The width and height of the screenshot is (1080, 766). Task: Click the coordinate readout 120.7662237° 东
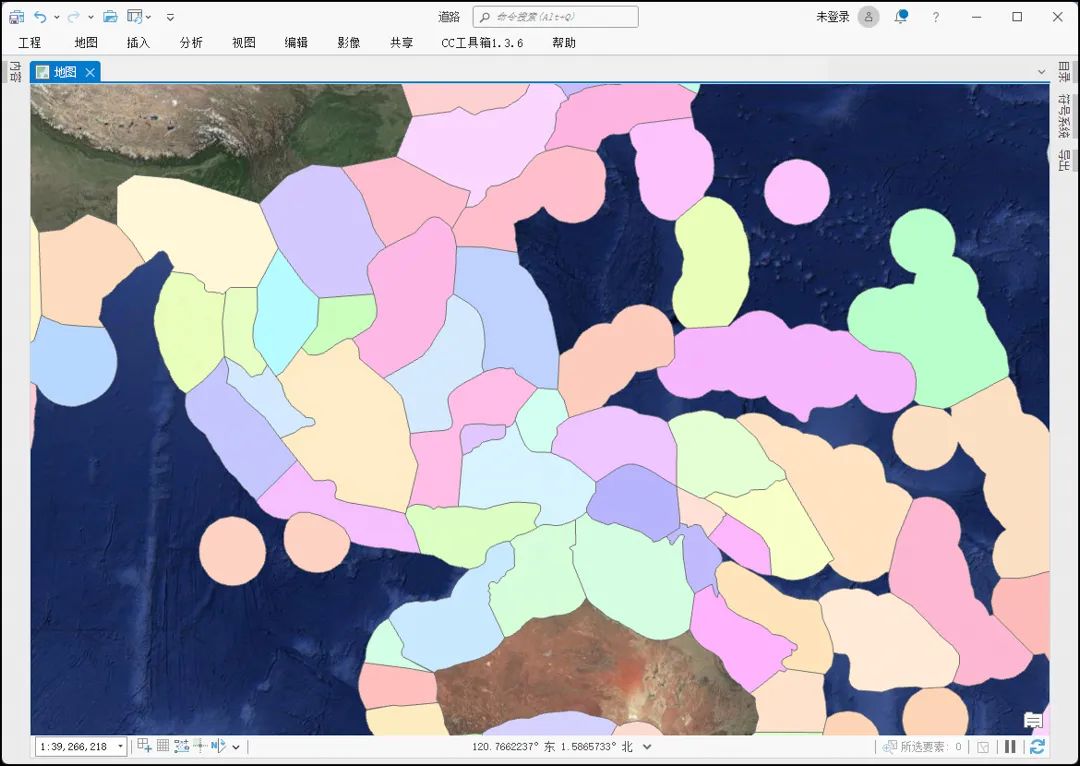[513, 747]
